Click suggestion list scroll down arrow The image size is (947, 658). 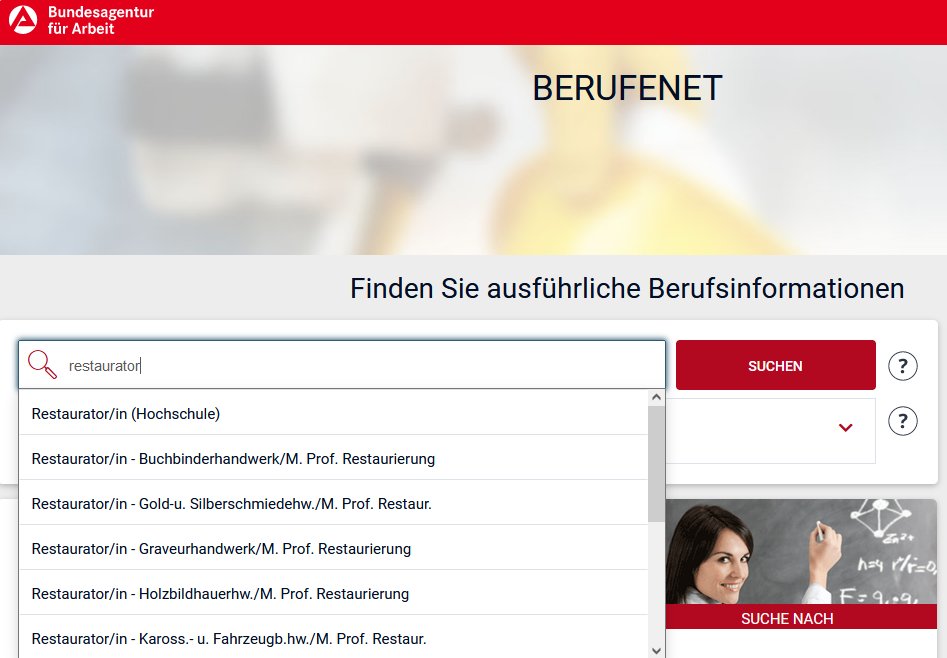coord(656,650)
